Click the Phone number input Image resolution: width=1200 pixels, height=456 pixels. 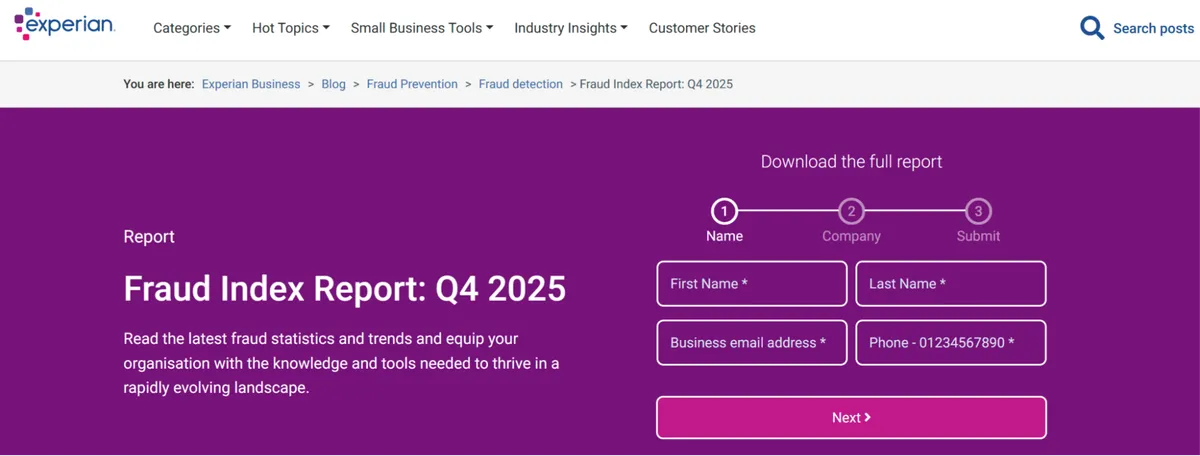[x=950, y=343]
